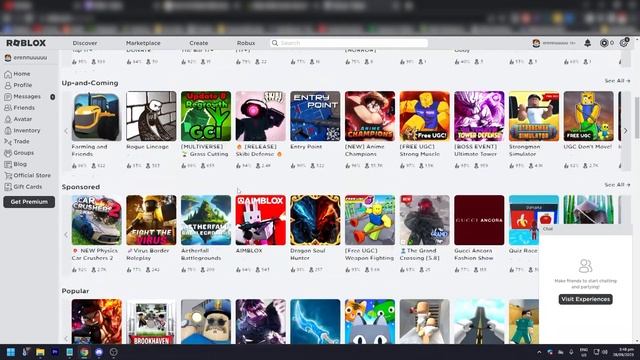
Task: Open the Marketplace tab
Action: coord(143,43)
